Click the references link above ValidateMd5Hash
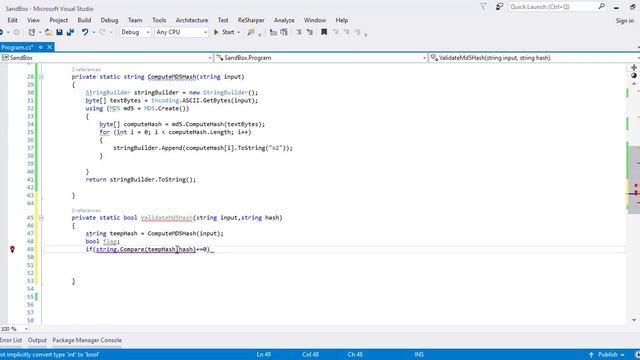Screen dimensions: 640x360 click(x=86, y=211)
